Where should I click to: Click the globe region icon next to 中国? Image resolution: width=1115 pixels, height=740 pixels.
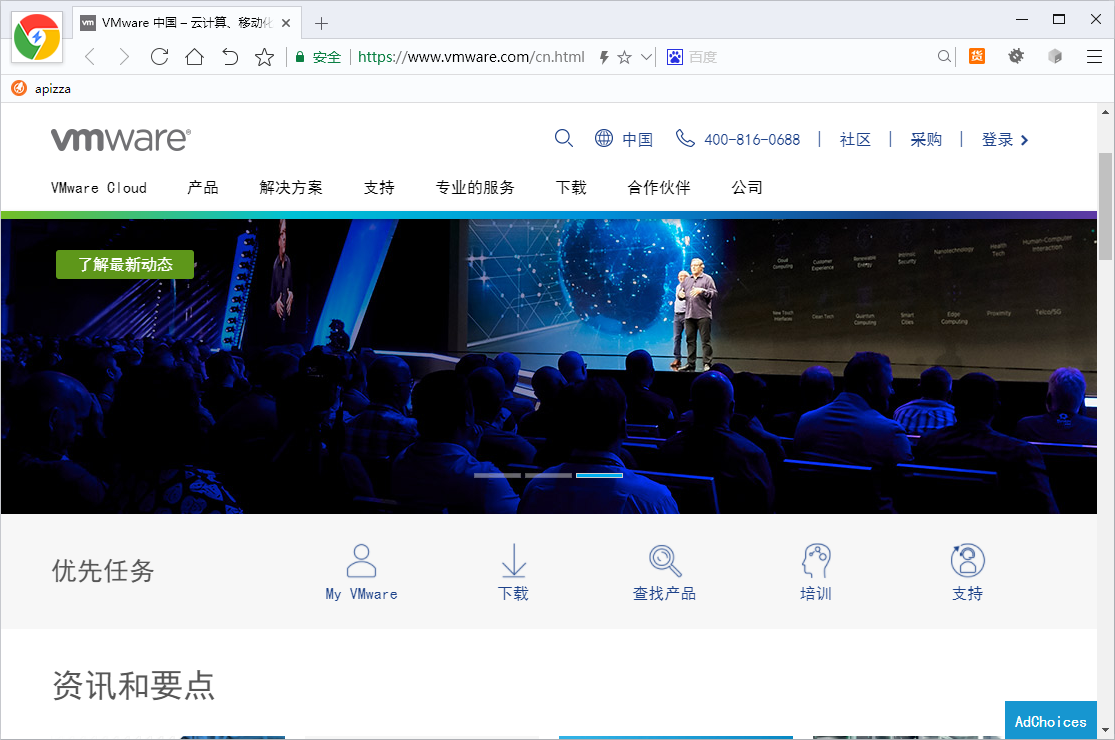click(604, 139)
